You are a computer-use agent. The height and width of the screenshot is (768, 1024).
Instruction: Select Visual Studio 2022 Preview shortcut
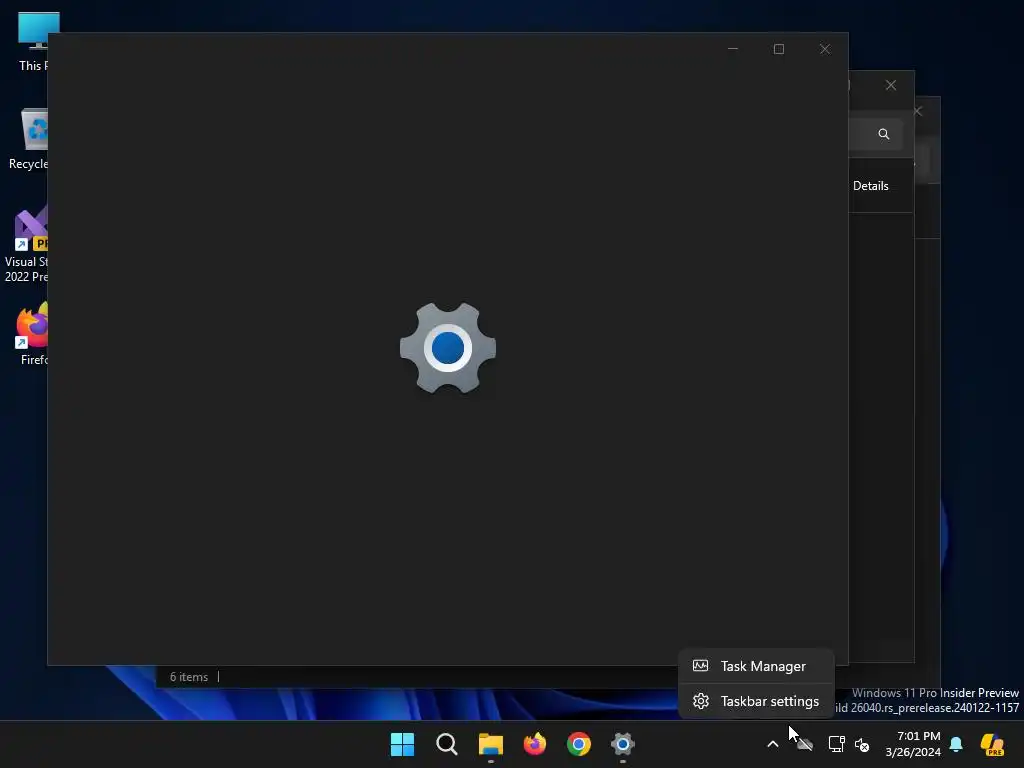point(26,244)
